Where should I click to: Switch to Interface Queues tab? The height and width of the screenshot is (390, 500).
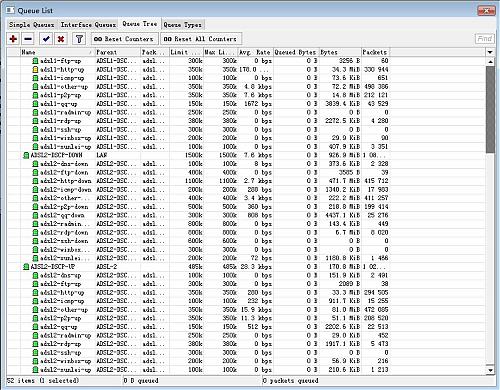click(x=88, y=25)
